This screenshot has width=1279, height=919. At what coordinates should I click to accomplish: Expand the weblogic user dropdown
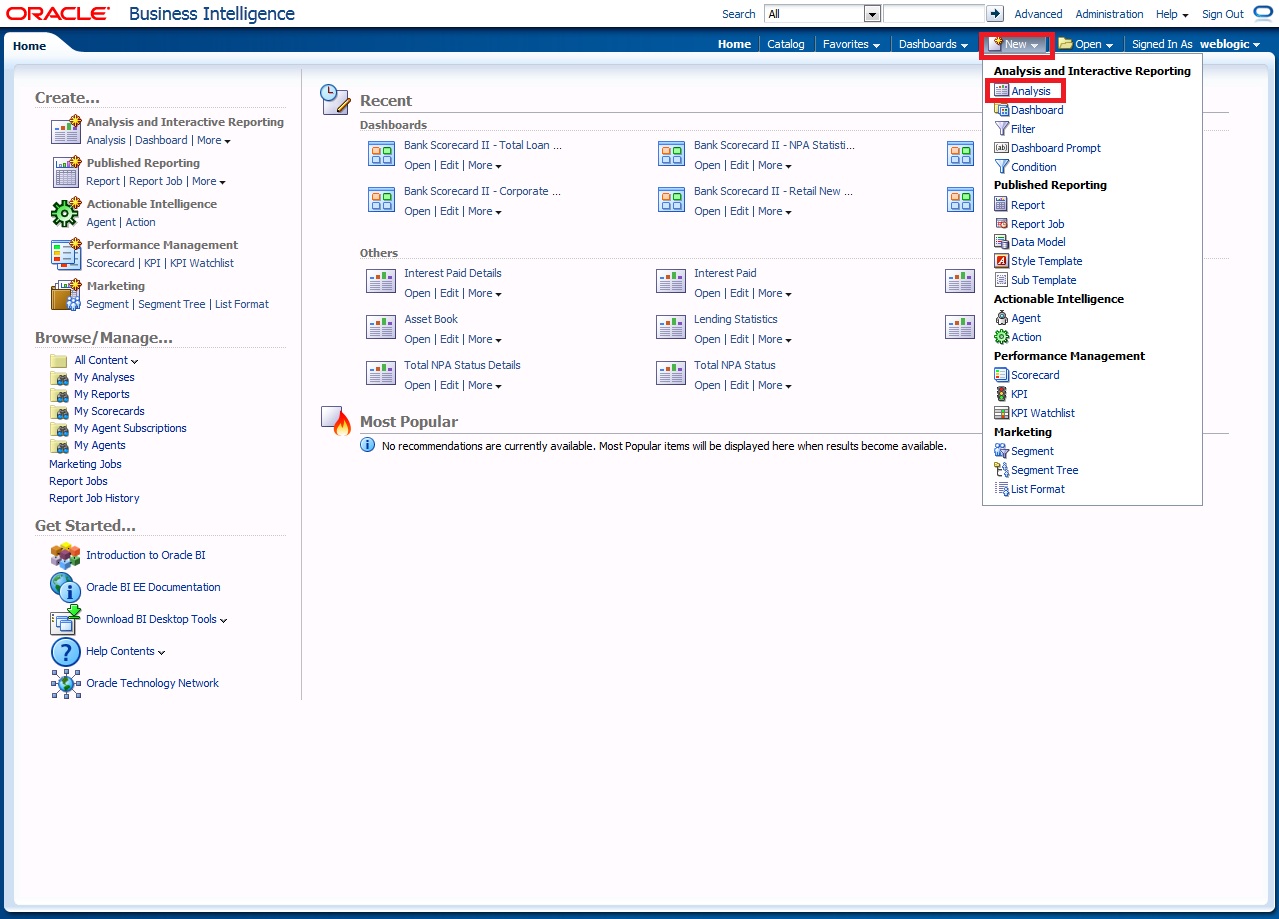1230,44
